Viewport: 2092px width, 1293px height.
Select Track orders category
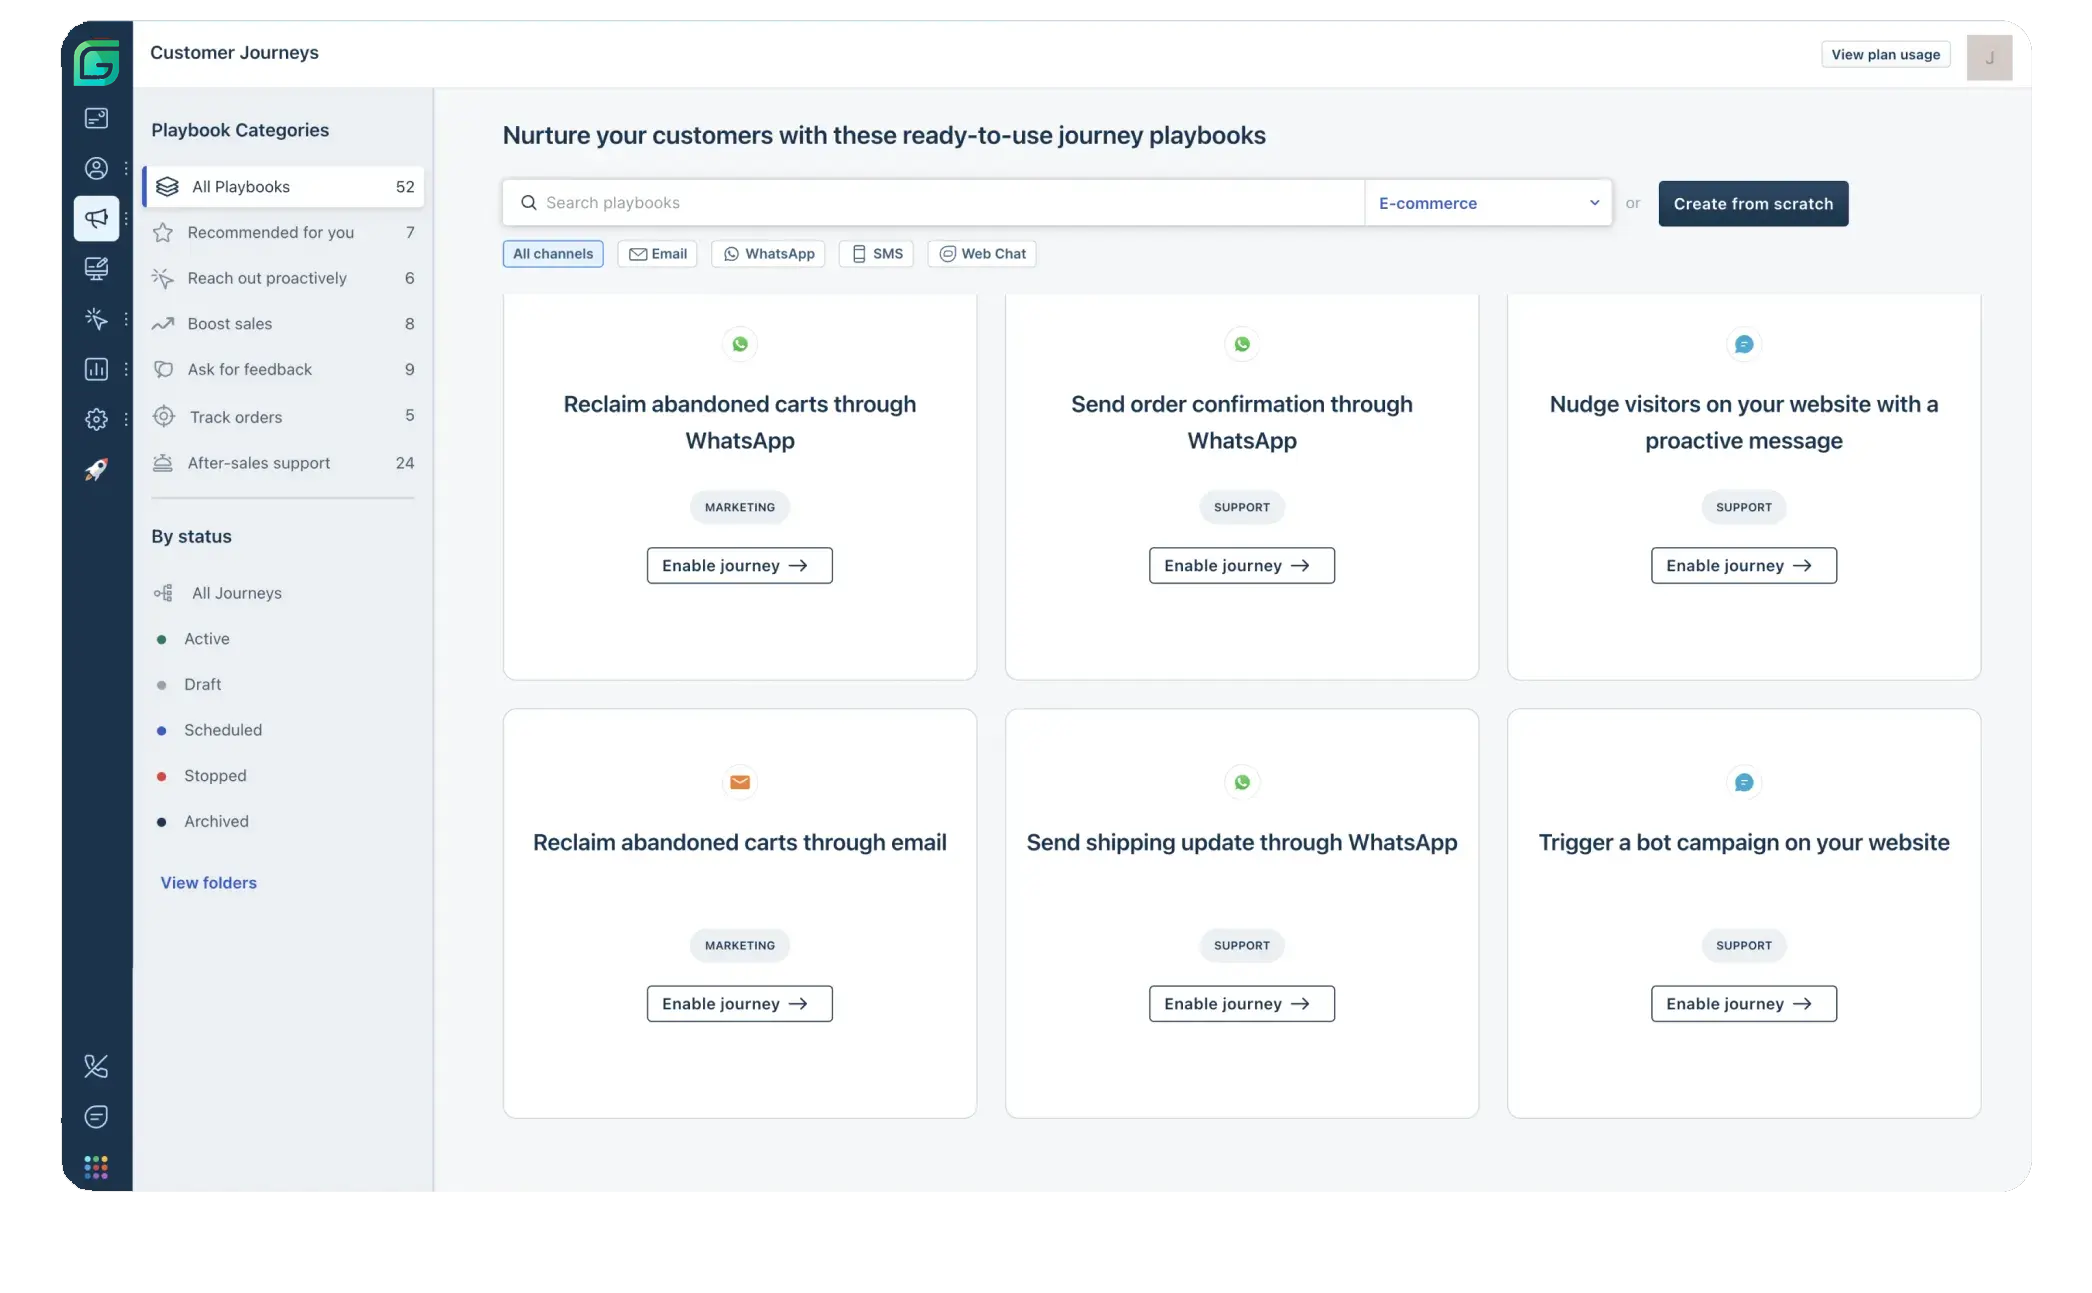click(284, 416)
